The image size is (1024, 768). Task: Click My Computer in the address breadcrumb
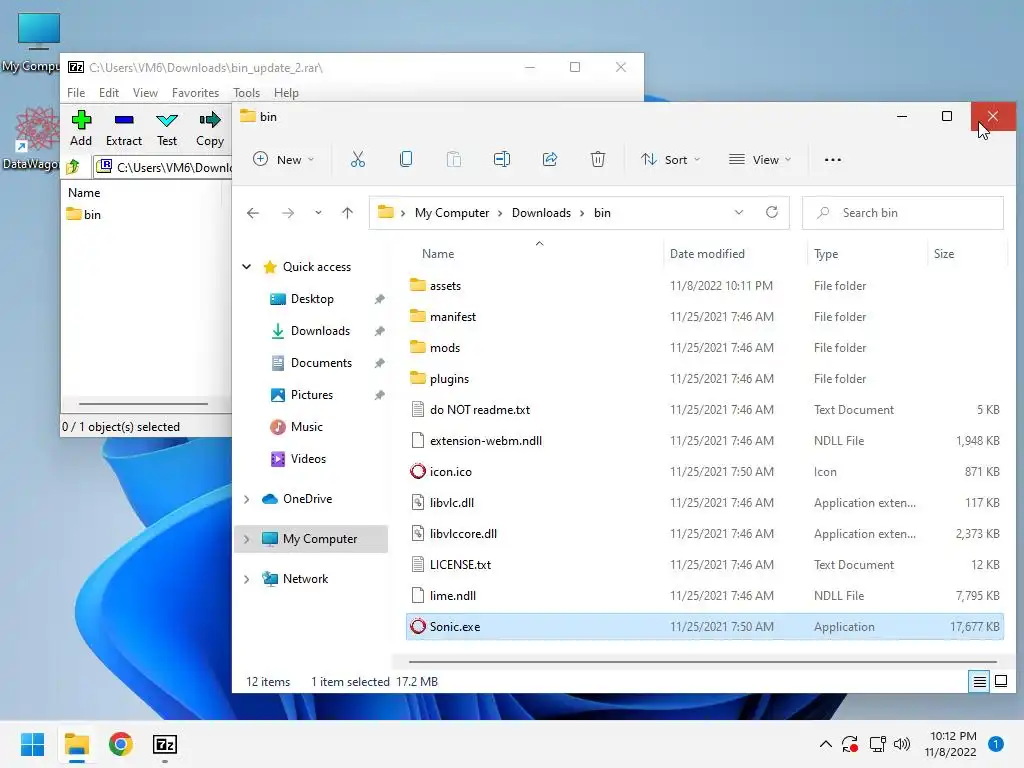pos(451,213)
